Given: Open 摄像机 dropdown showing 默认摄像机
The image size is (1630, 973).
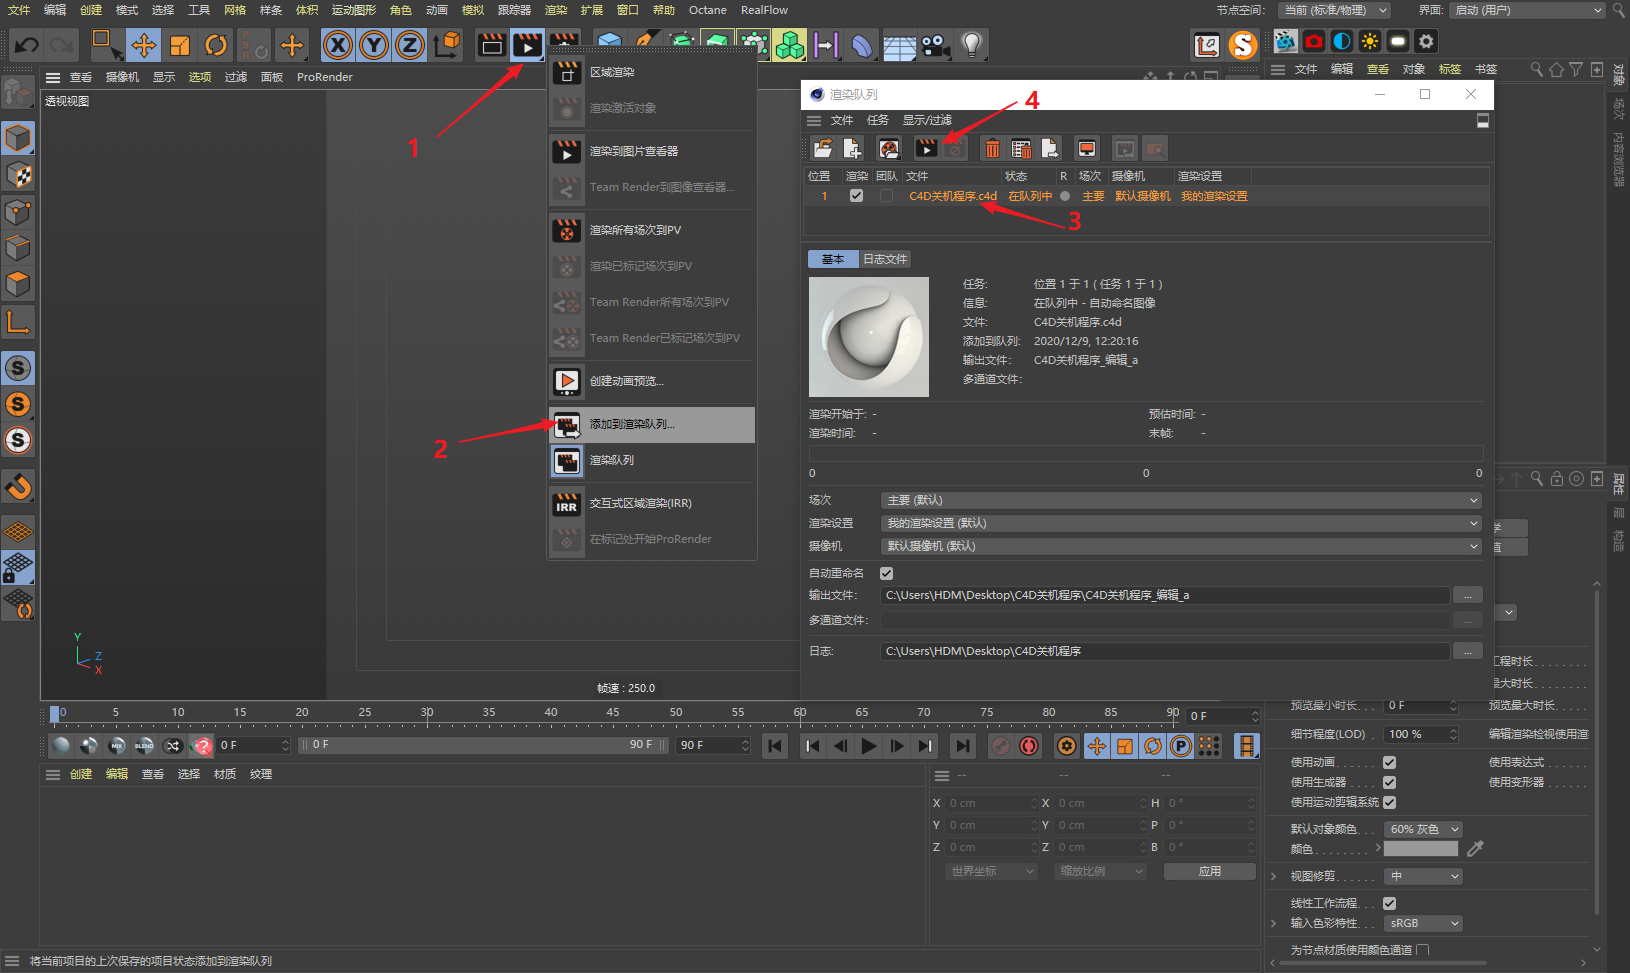Looking at the screenshot, I should click(x=1181, y=546).
